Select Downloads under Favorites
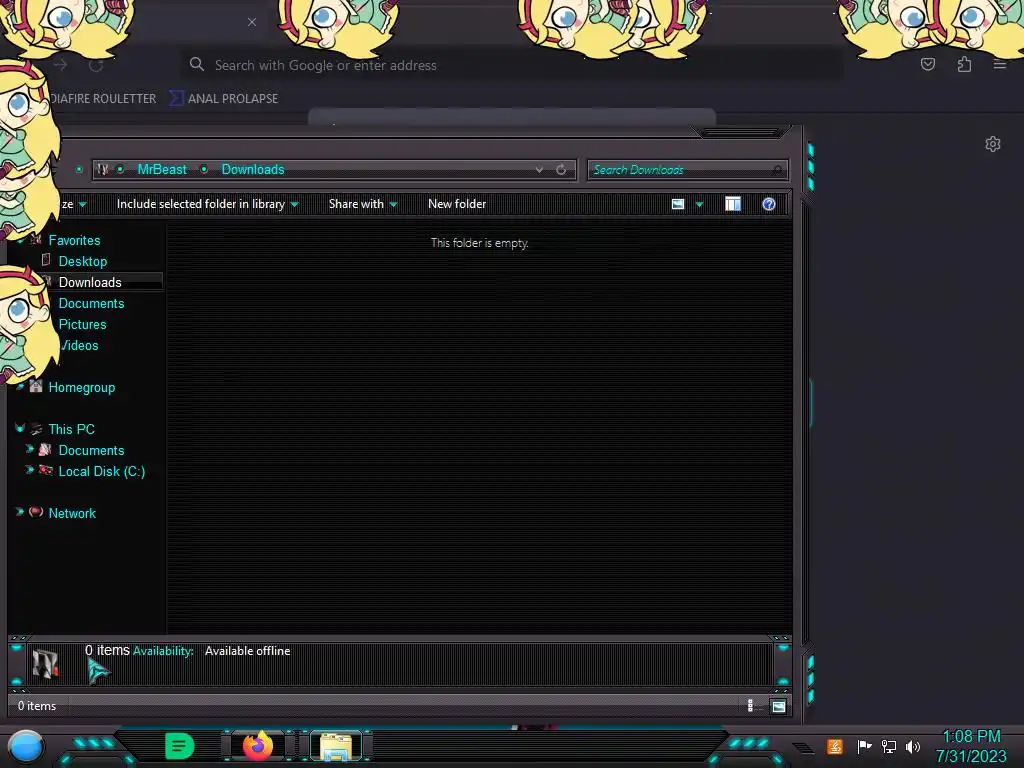Screen dimensions: 1024x768 click(90, 282)
